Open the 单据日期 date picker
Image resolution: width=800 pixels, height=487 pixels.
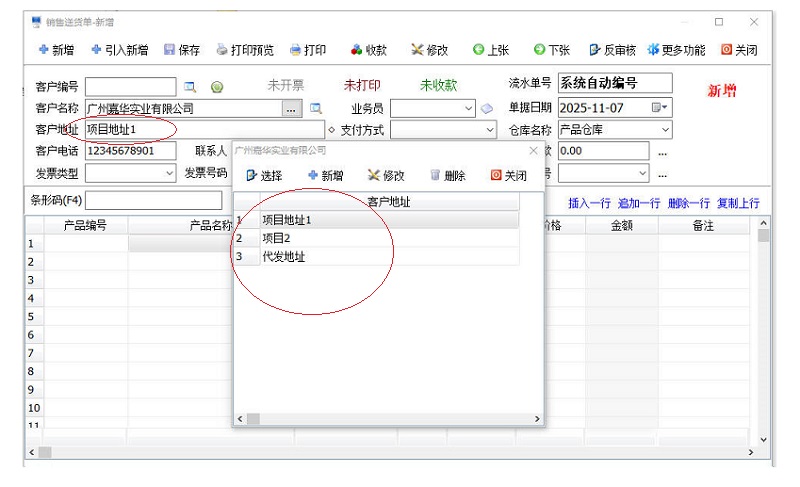point(659,108)
